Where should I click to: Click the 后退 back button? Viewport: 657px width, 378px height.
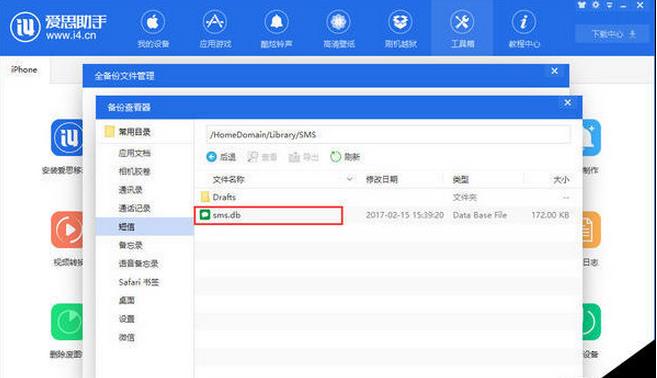point(221,157)
